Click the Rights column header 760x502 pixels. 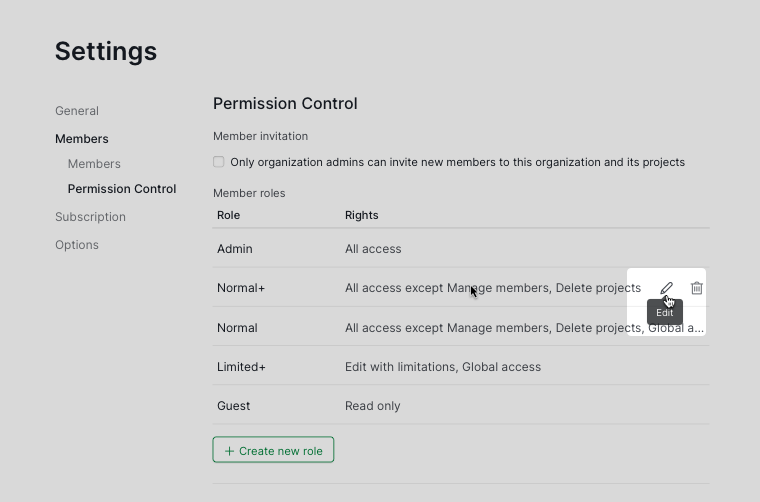pos(362,215)
